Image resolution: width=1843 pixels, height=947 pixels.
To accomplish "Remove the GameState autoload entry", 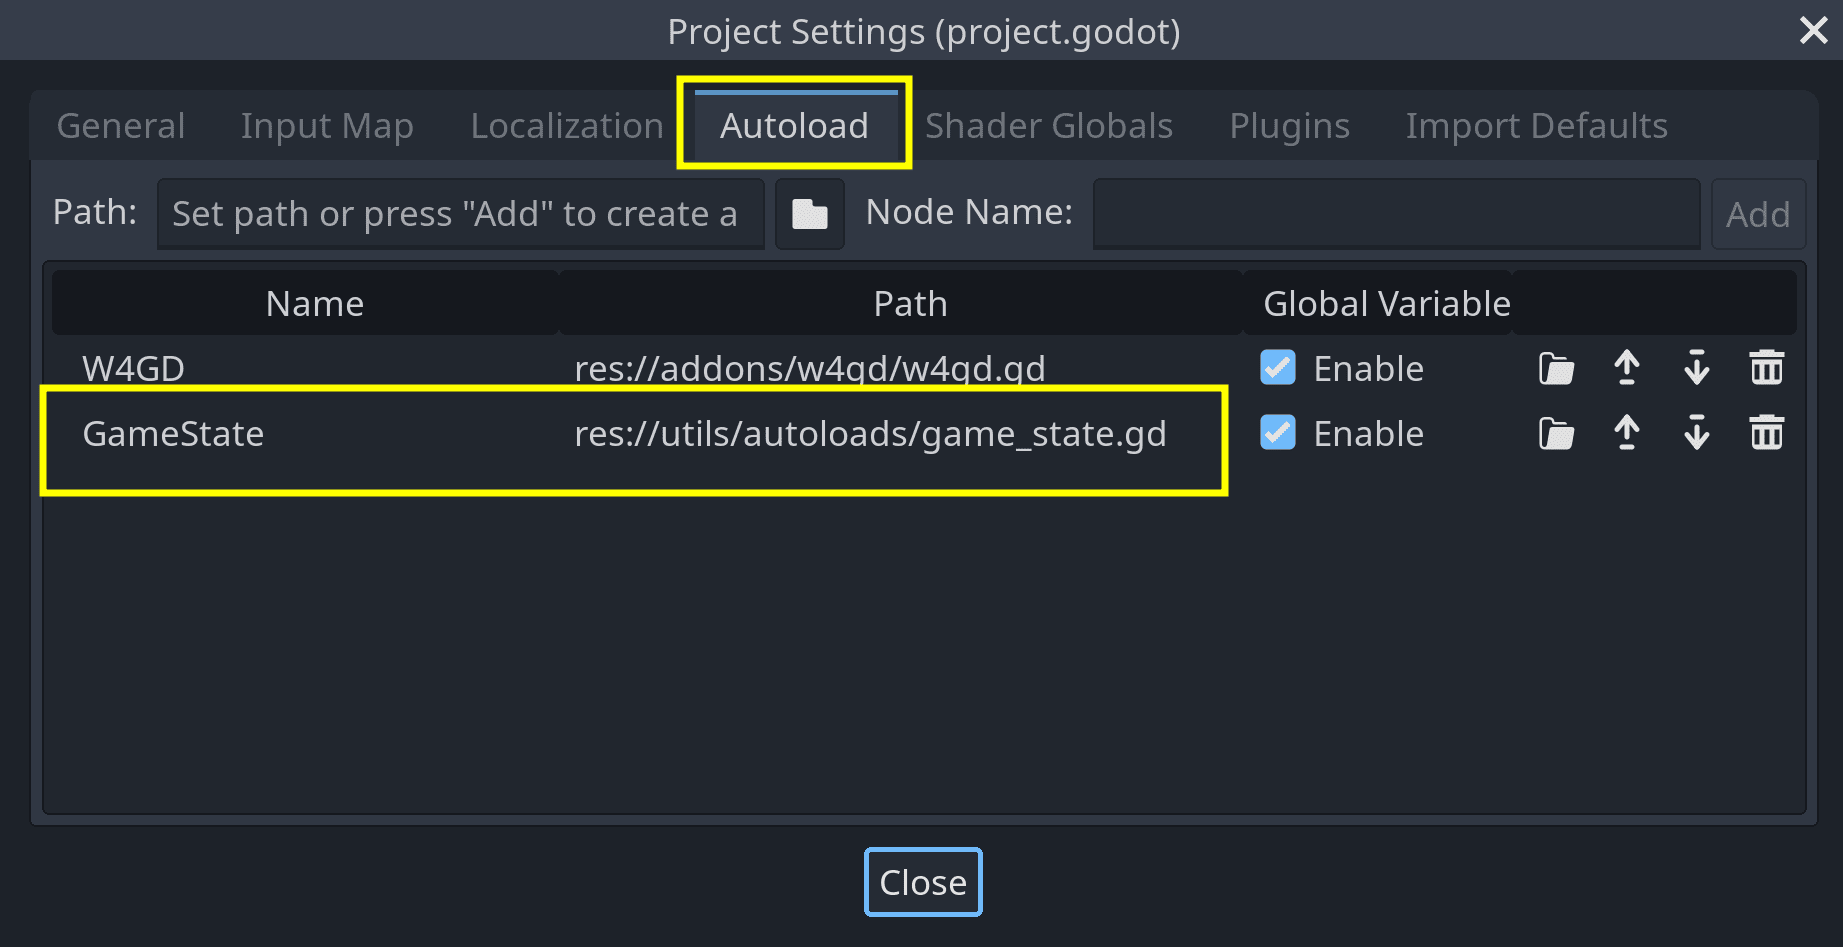I will 1766,434.
